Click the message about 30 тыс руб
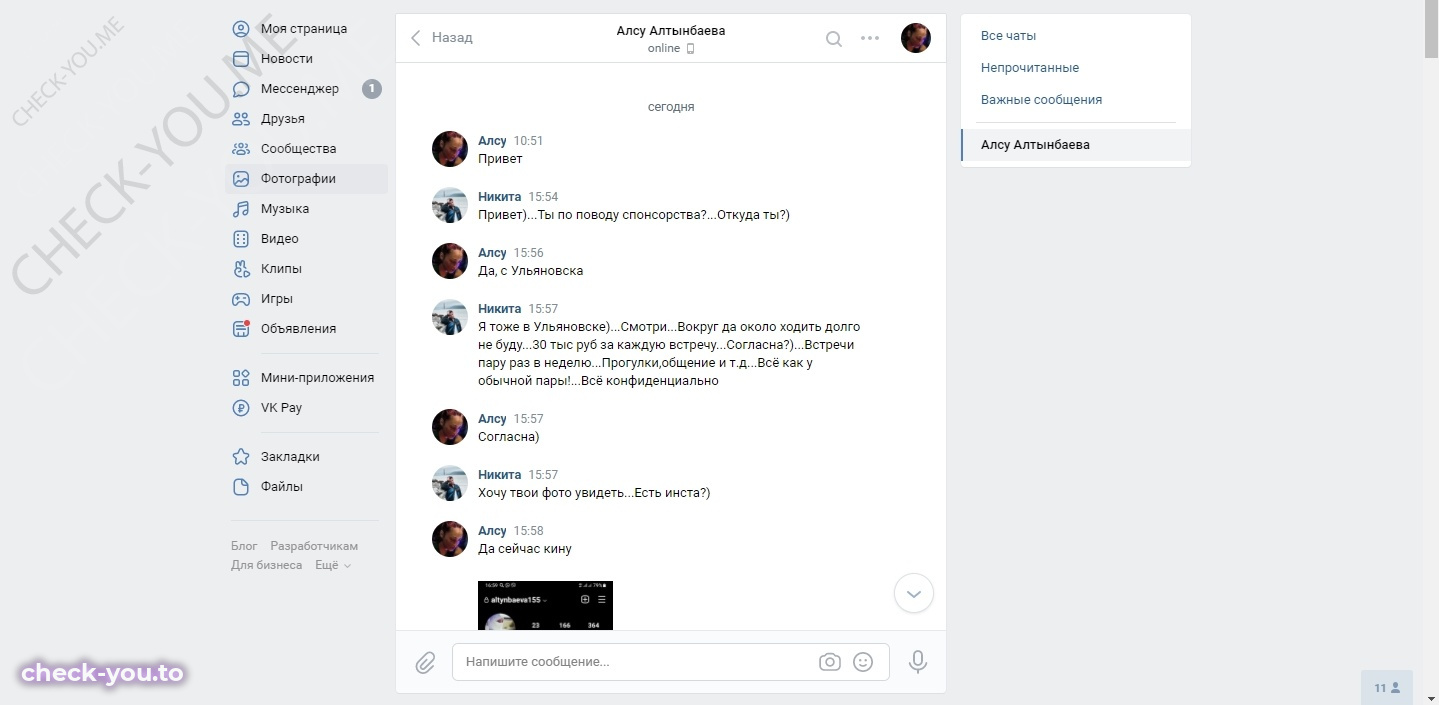Screen dimensions: 1439x705 [x=669, y=354]
